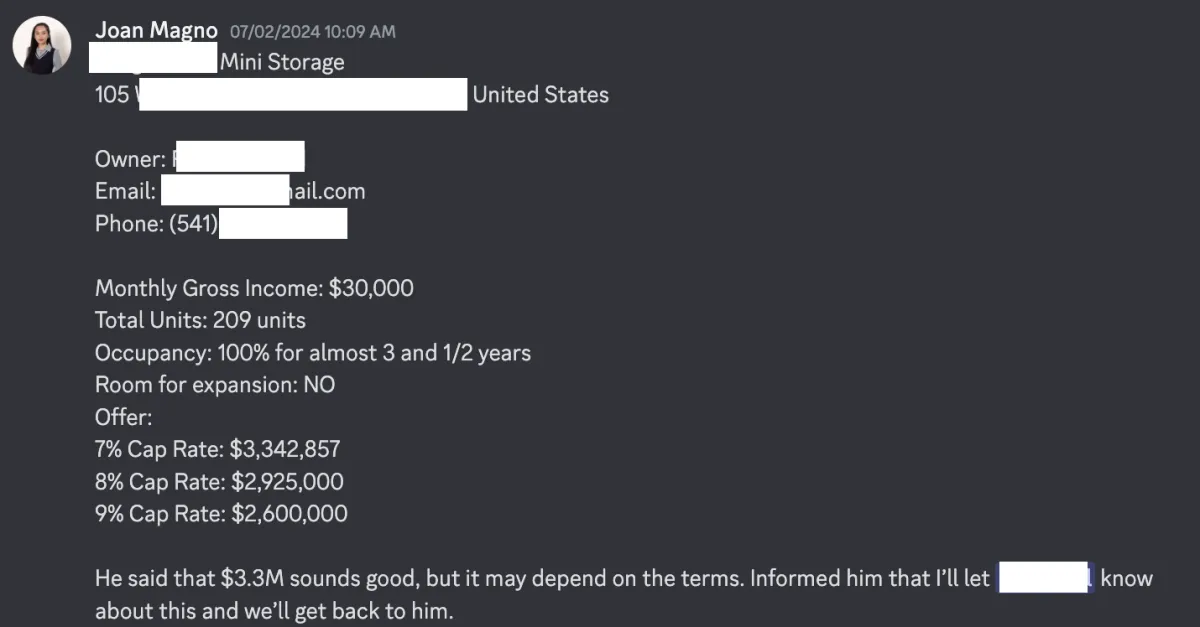
Task: Click the Total Units: 209 units line
Action: click(200, 321)
